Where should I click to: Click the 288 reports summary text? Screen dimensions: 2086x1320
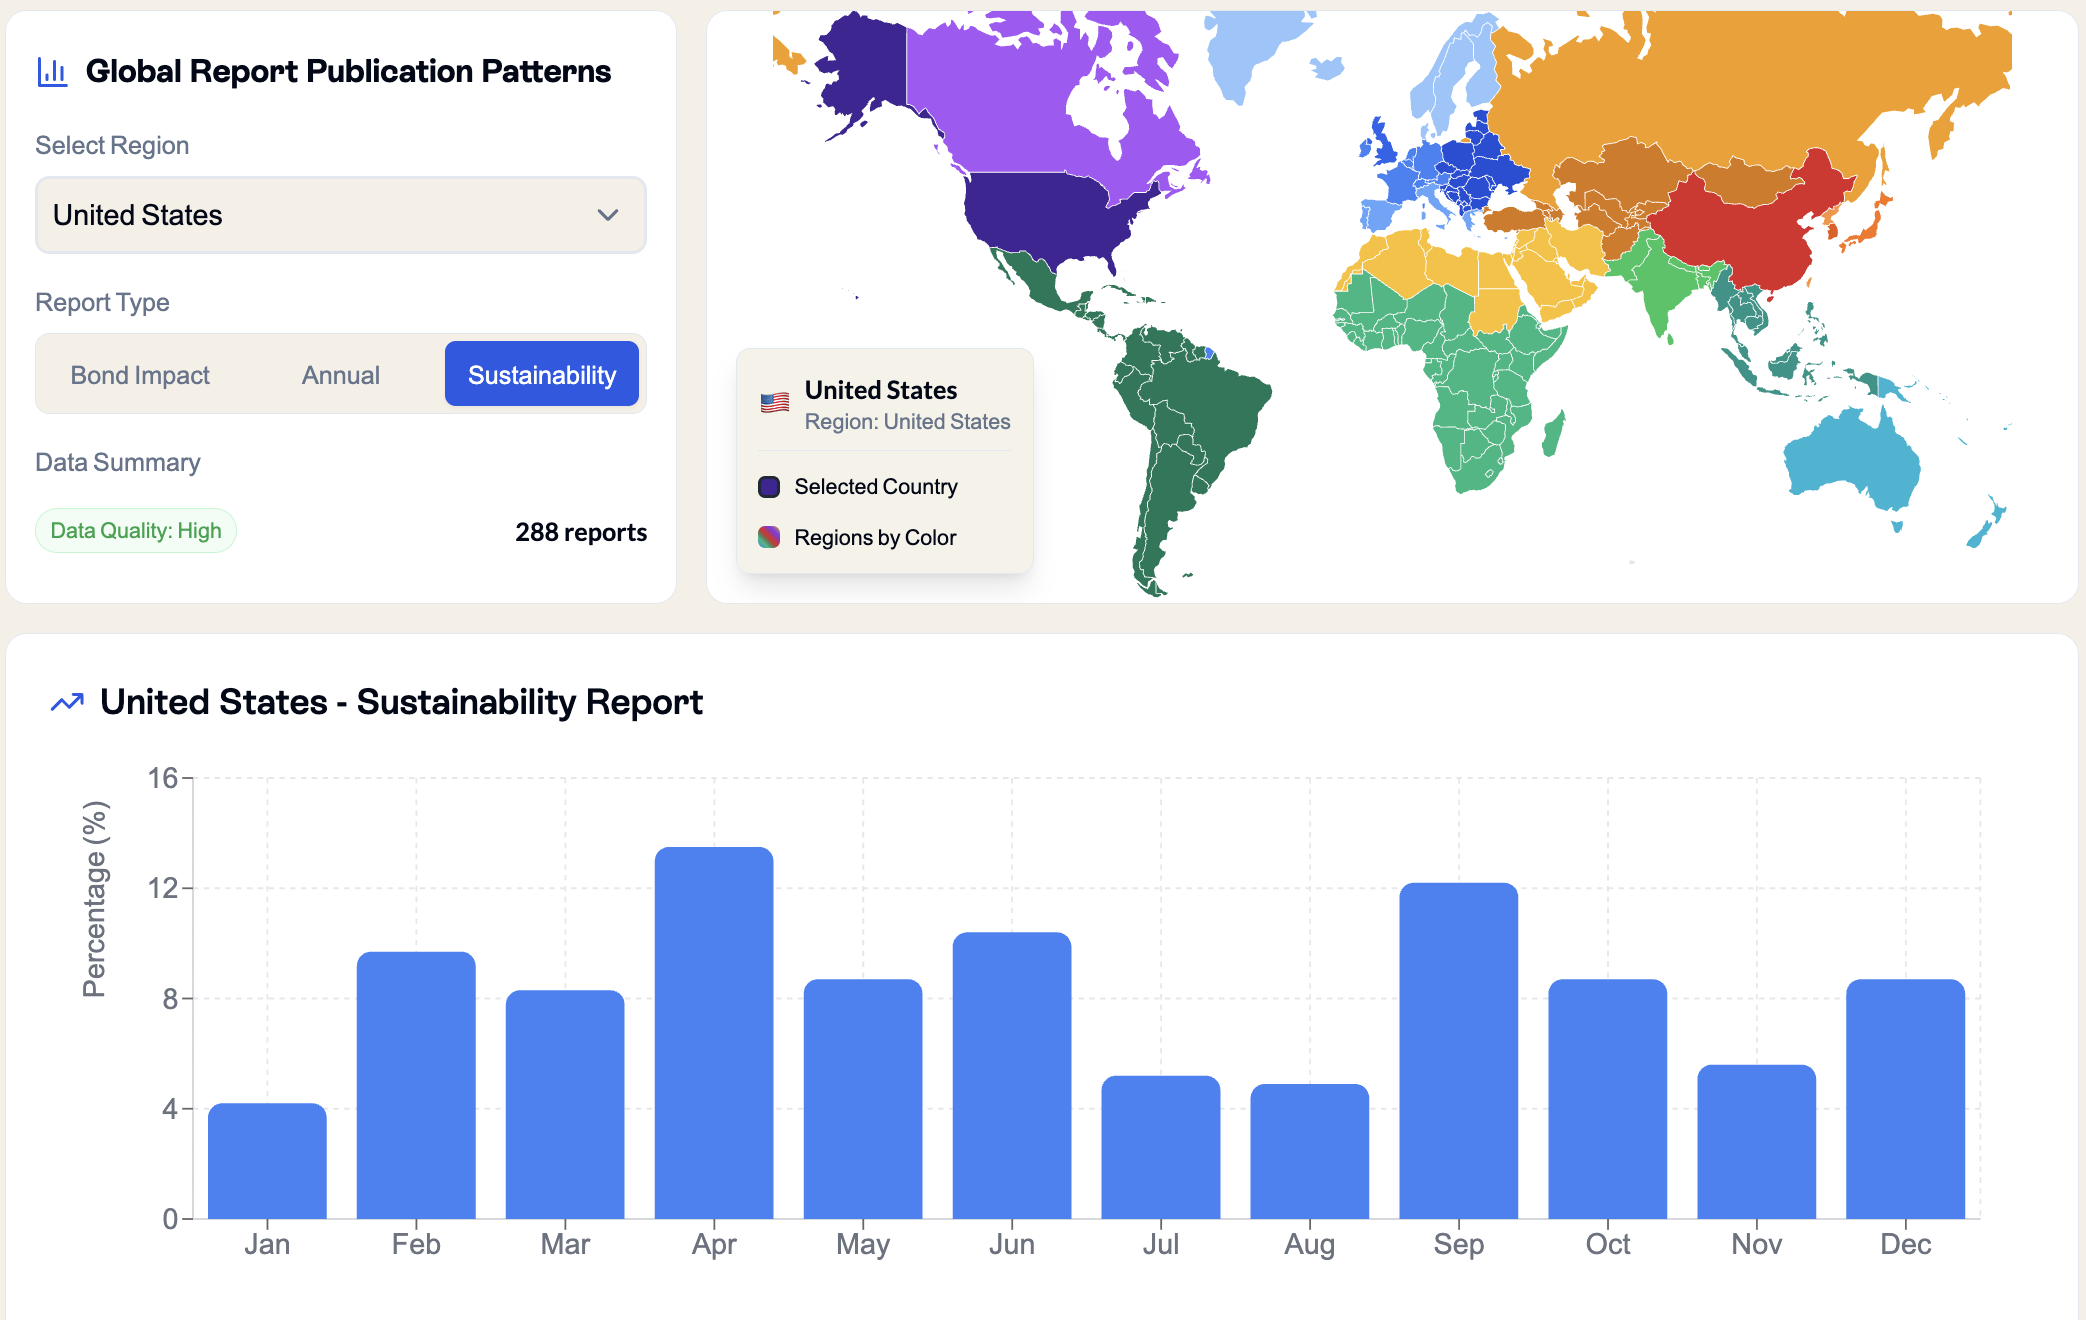click(581, 532)
